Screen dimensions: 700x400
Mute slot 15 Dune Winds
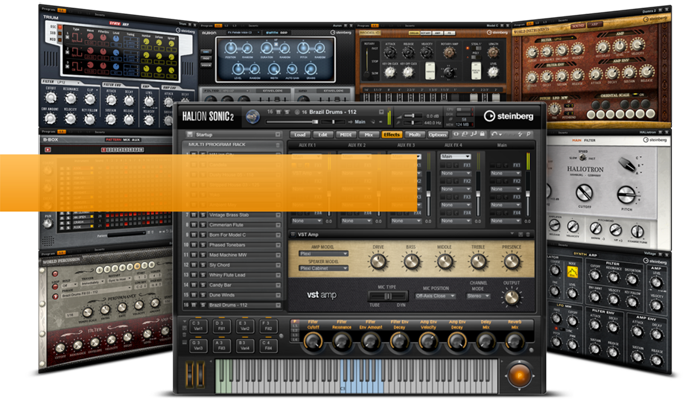[x=194, y=295]
